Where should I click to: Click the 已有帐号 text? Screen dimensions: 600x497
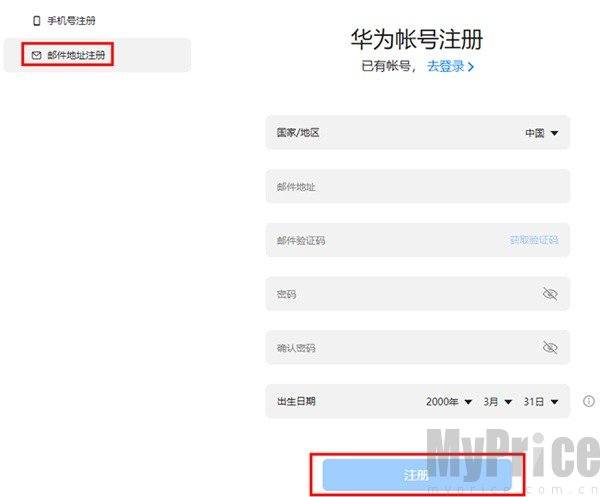point(386,66)
